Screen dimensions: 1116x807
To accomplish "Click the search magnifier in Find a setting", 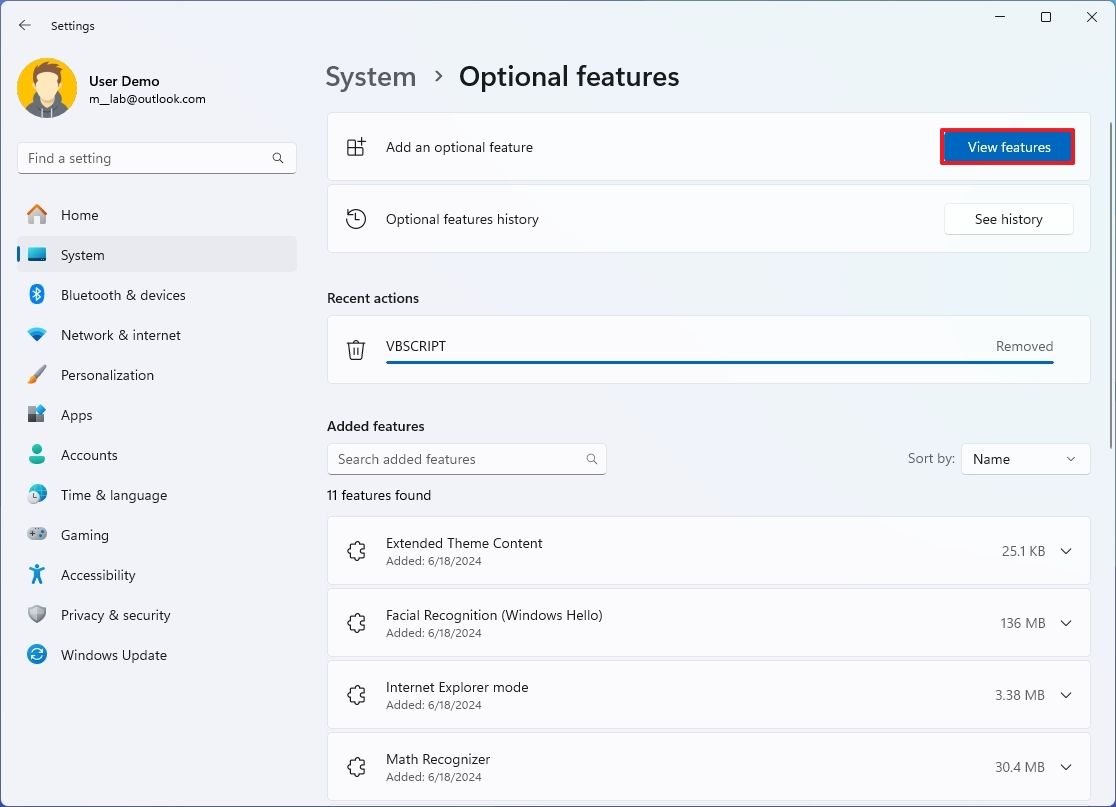I will 278,158.
